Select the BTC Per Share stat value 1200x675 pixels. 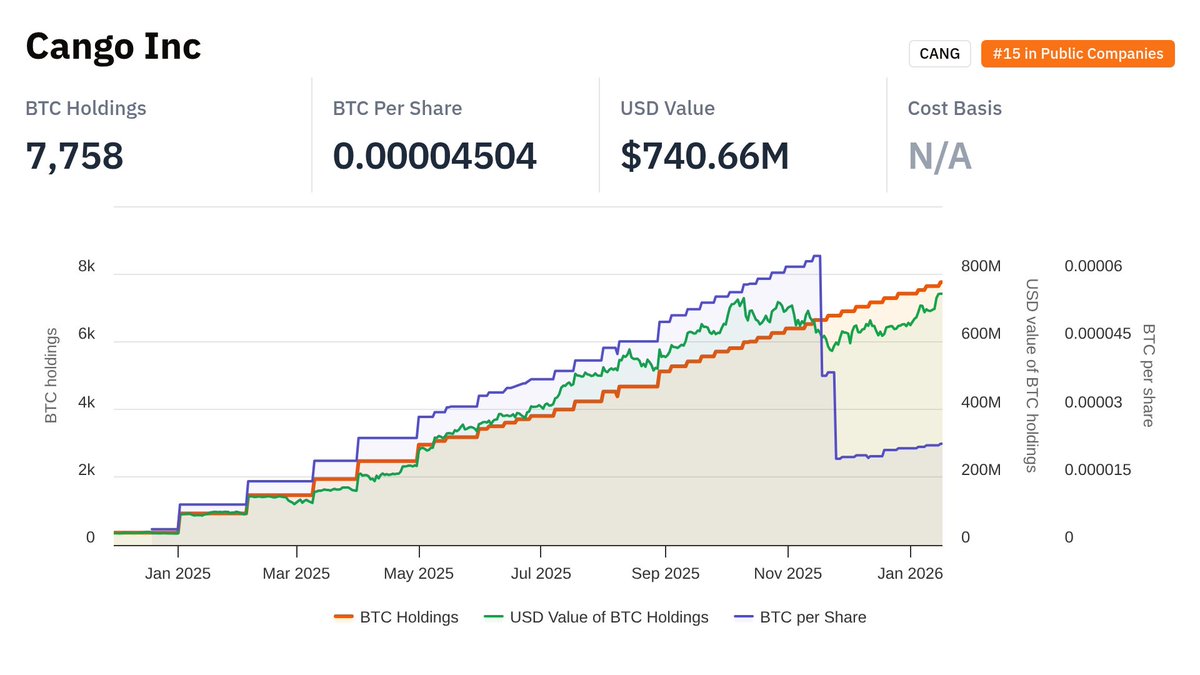tap(435, 155)
